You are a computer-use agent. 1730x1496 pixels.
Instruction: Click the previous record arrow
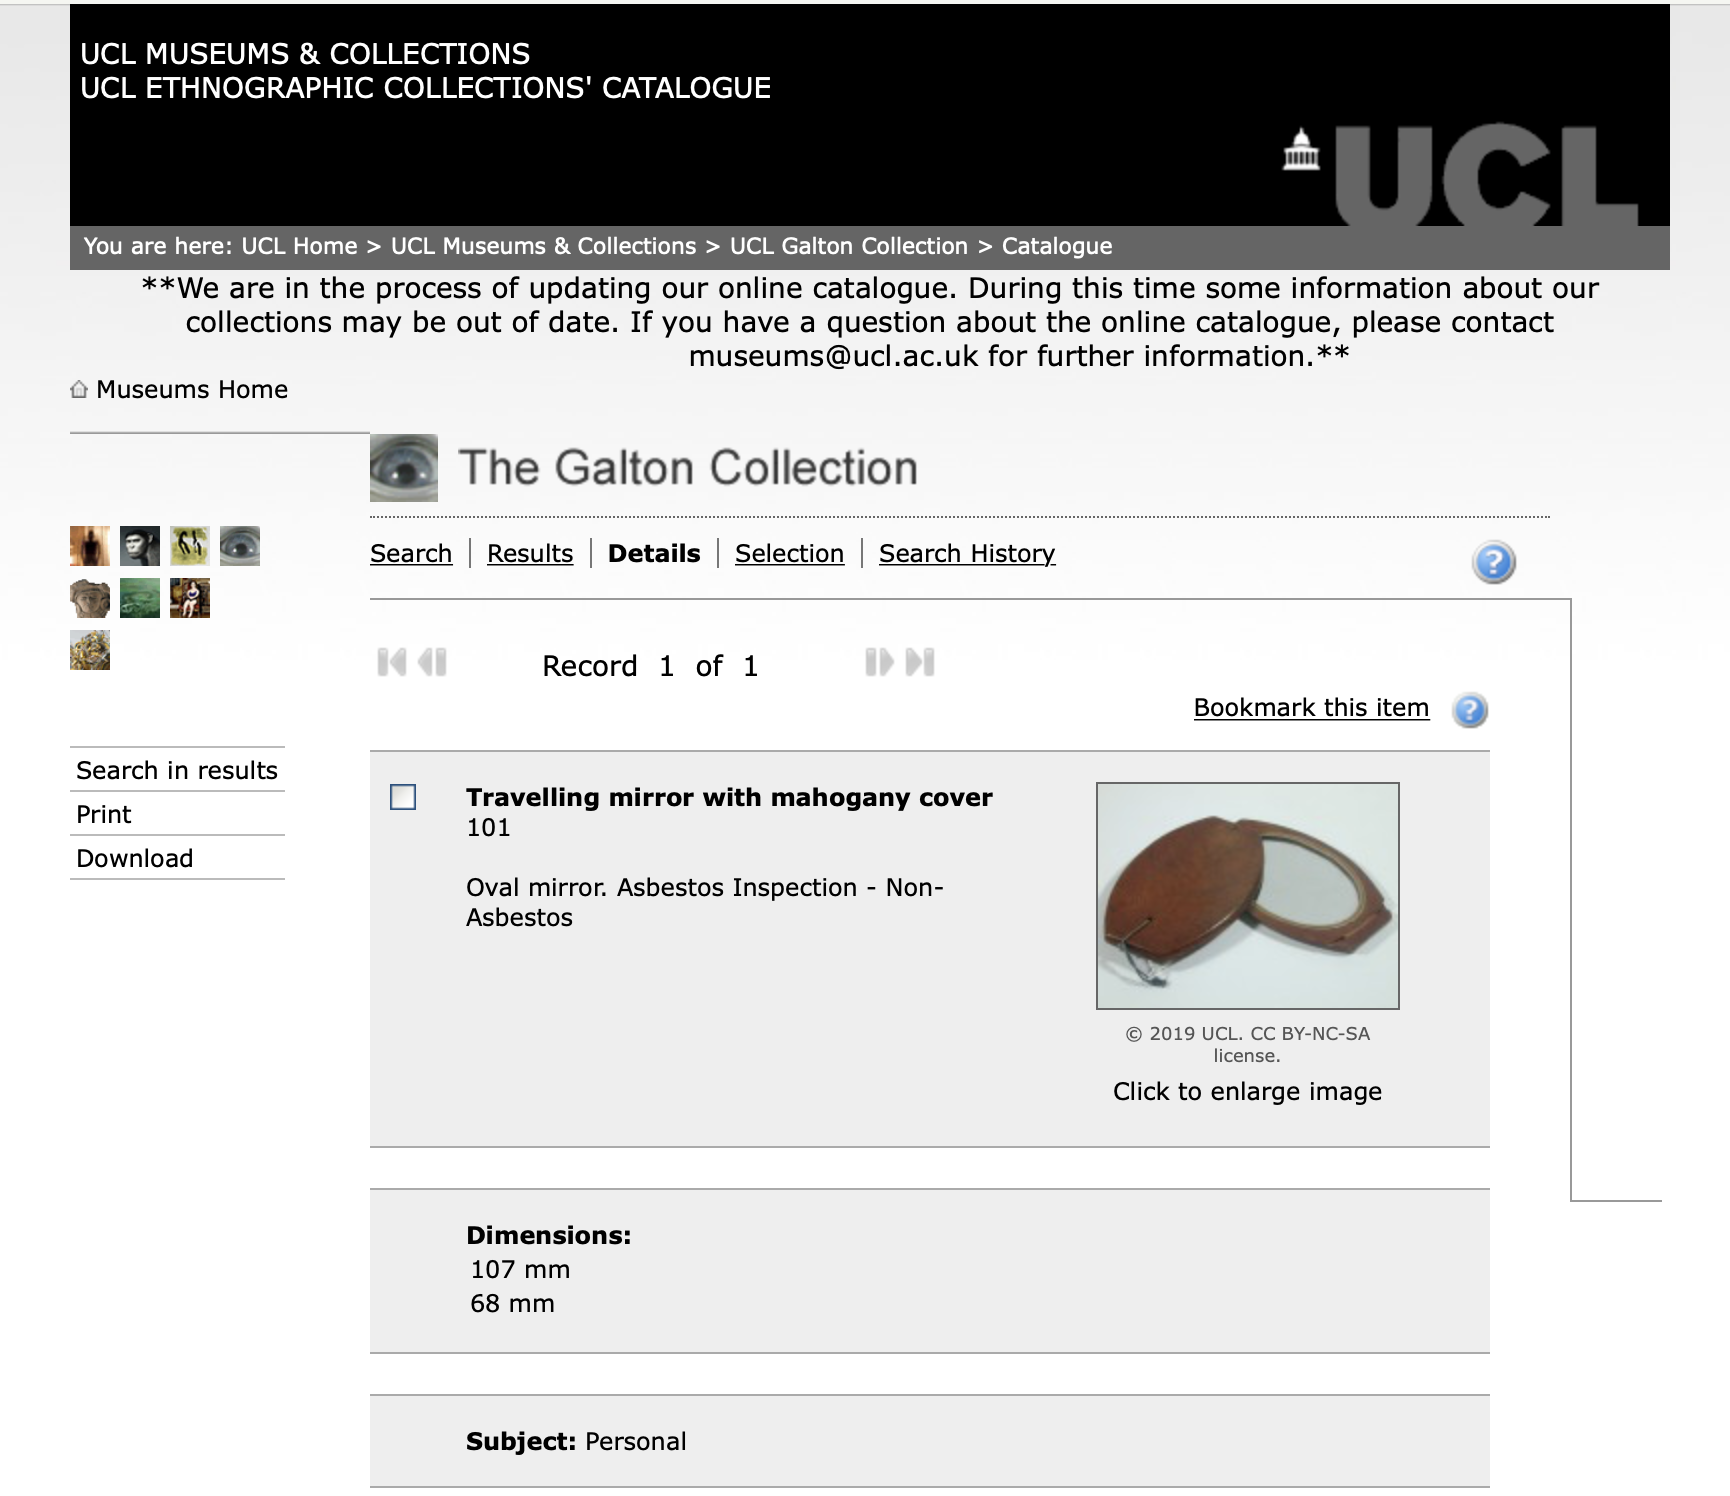coord(432,662)
